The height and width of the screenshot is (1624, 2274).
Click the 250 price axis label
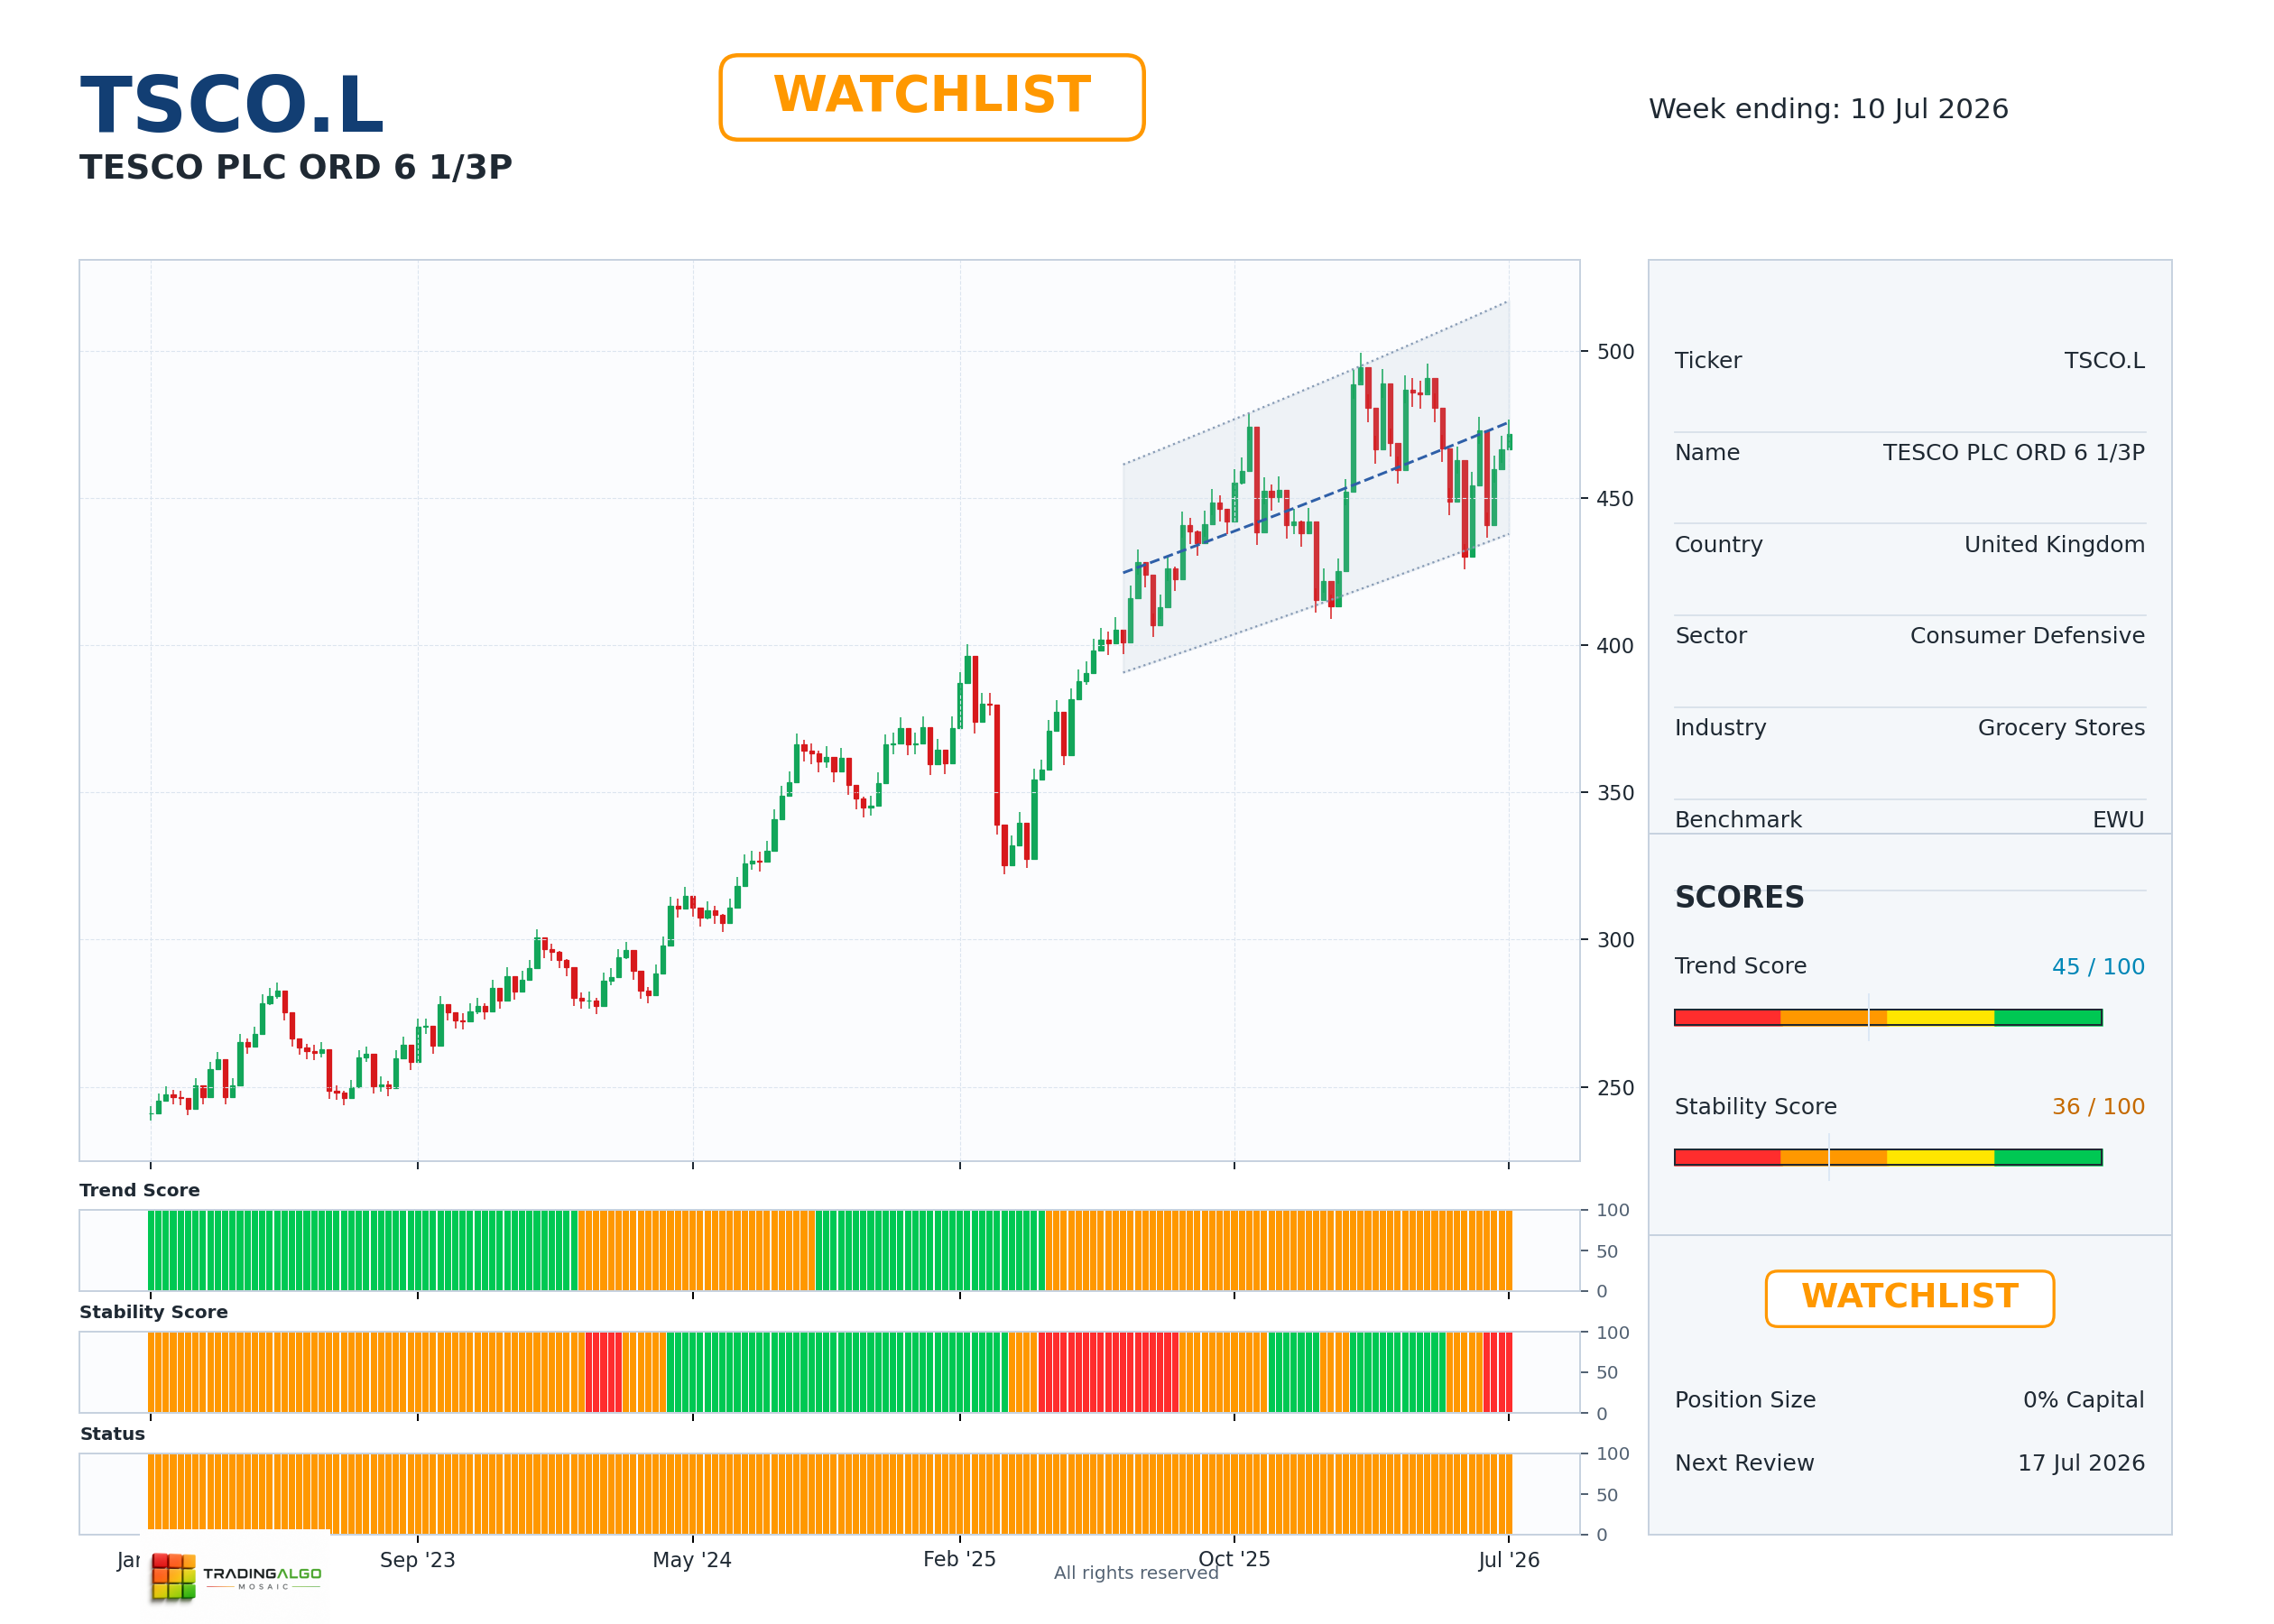1615,1087
